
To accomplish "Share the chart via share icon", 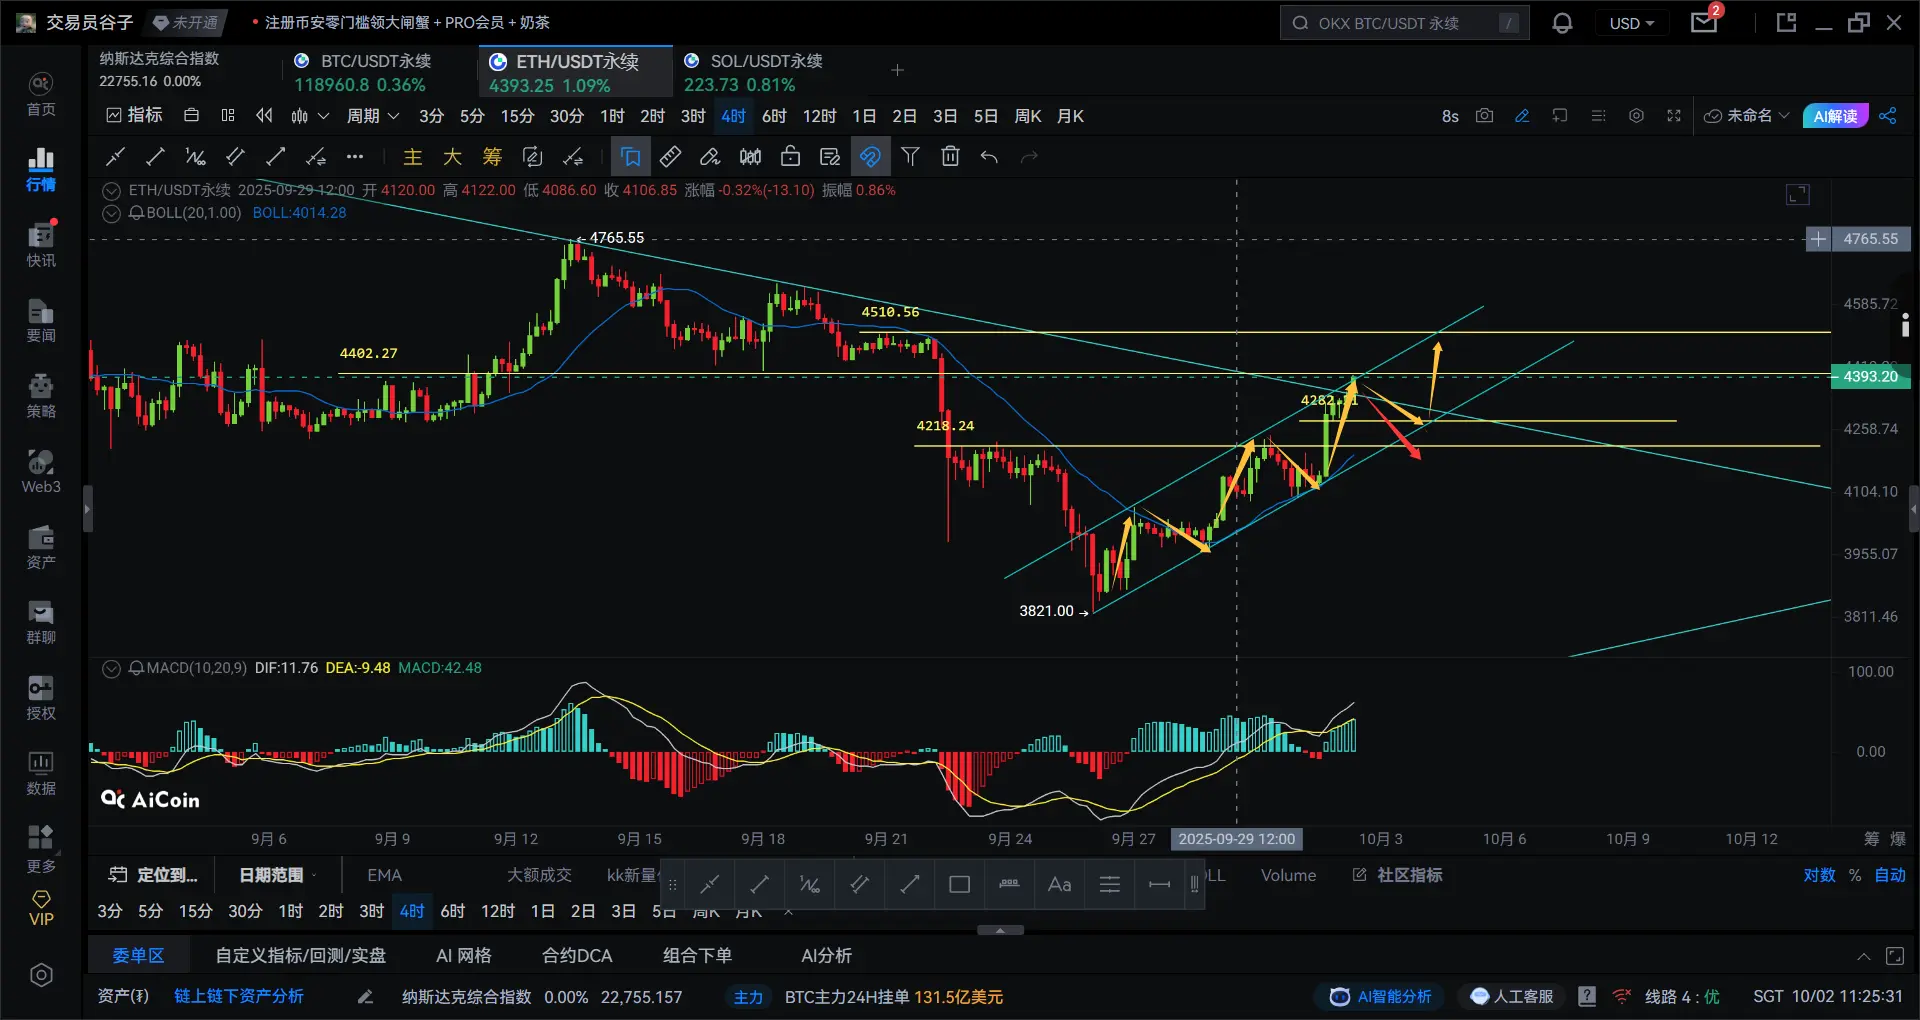I will [1888, 116].
